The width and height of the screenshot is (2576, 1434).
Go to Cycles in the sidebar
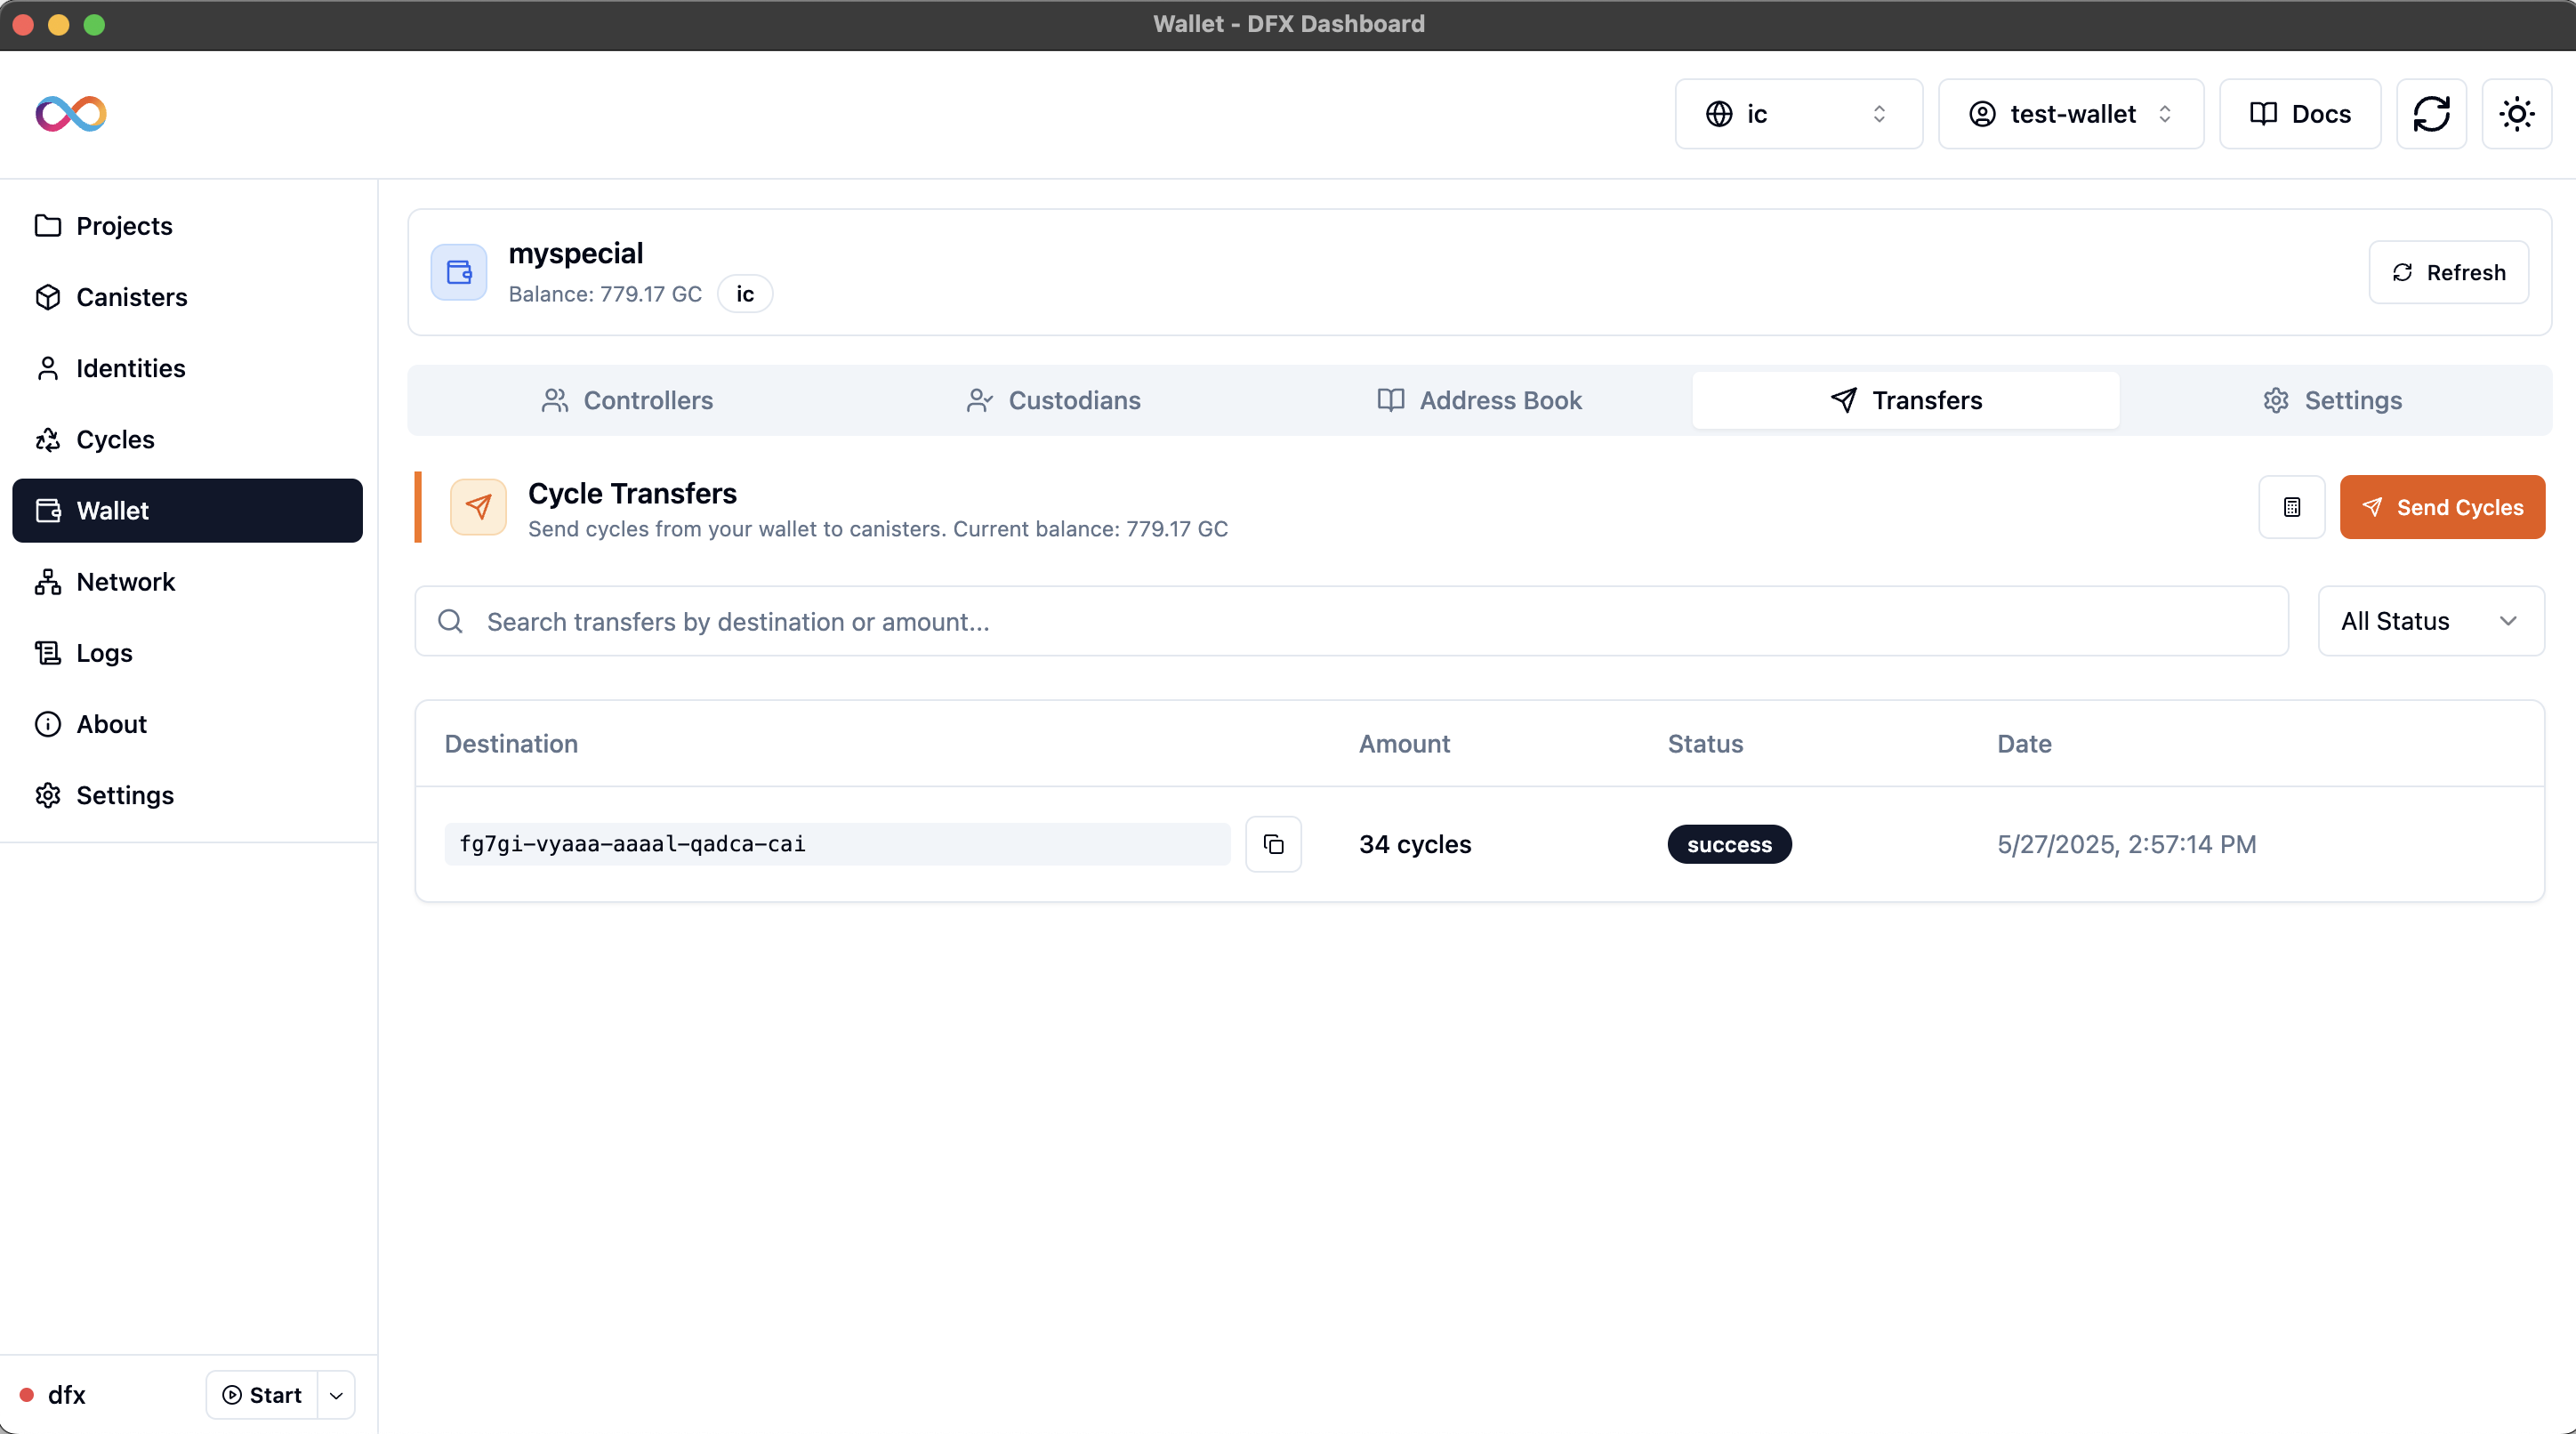point(115,439)
